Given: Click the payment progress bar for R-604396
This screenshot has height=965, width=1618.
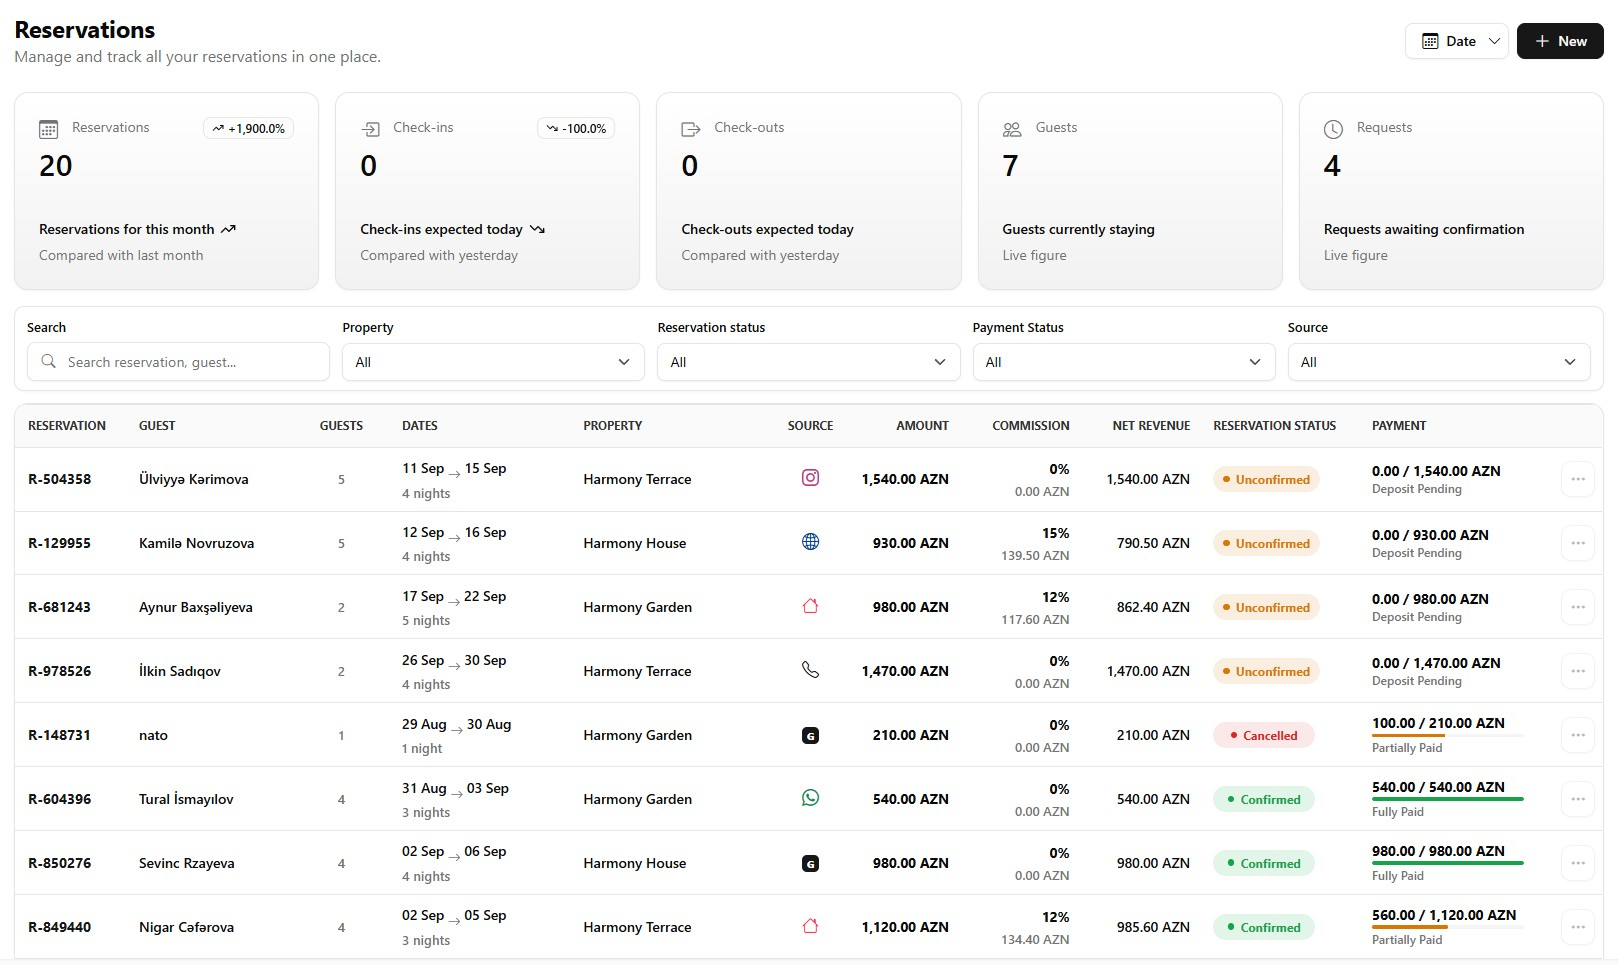Looking at the screenshot, I should point(1447,799).
